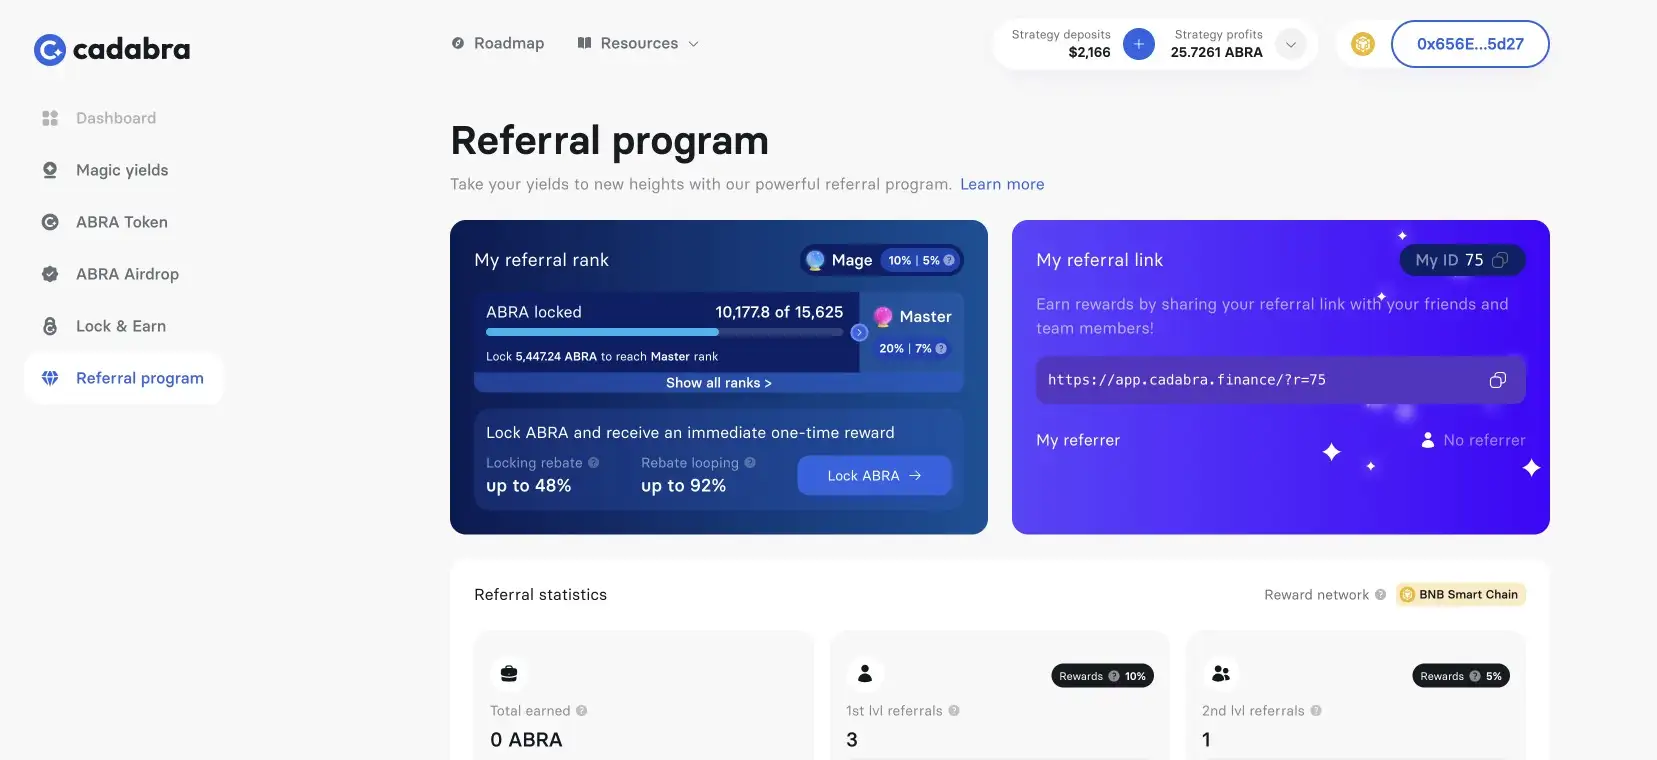Go to Lock & Earn page
Viewport: 1657px width, 760px height.
121,326
